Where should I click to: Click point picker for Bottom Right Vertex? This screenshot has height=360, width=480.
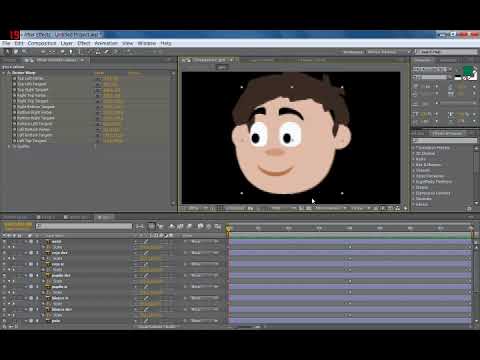click(x=99, y=113)
